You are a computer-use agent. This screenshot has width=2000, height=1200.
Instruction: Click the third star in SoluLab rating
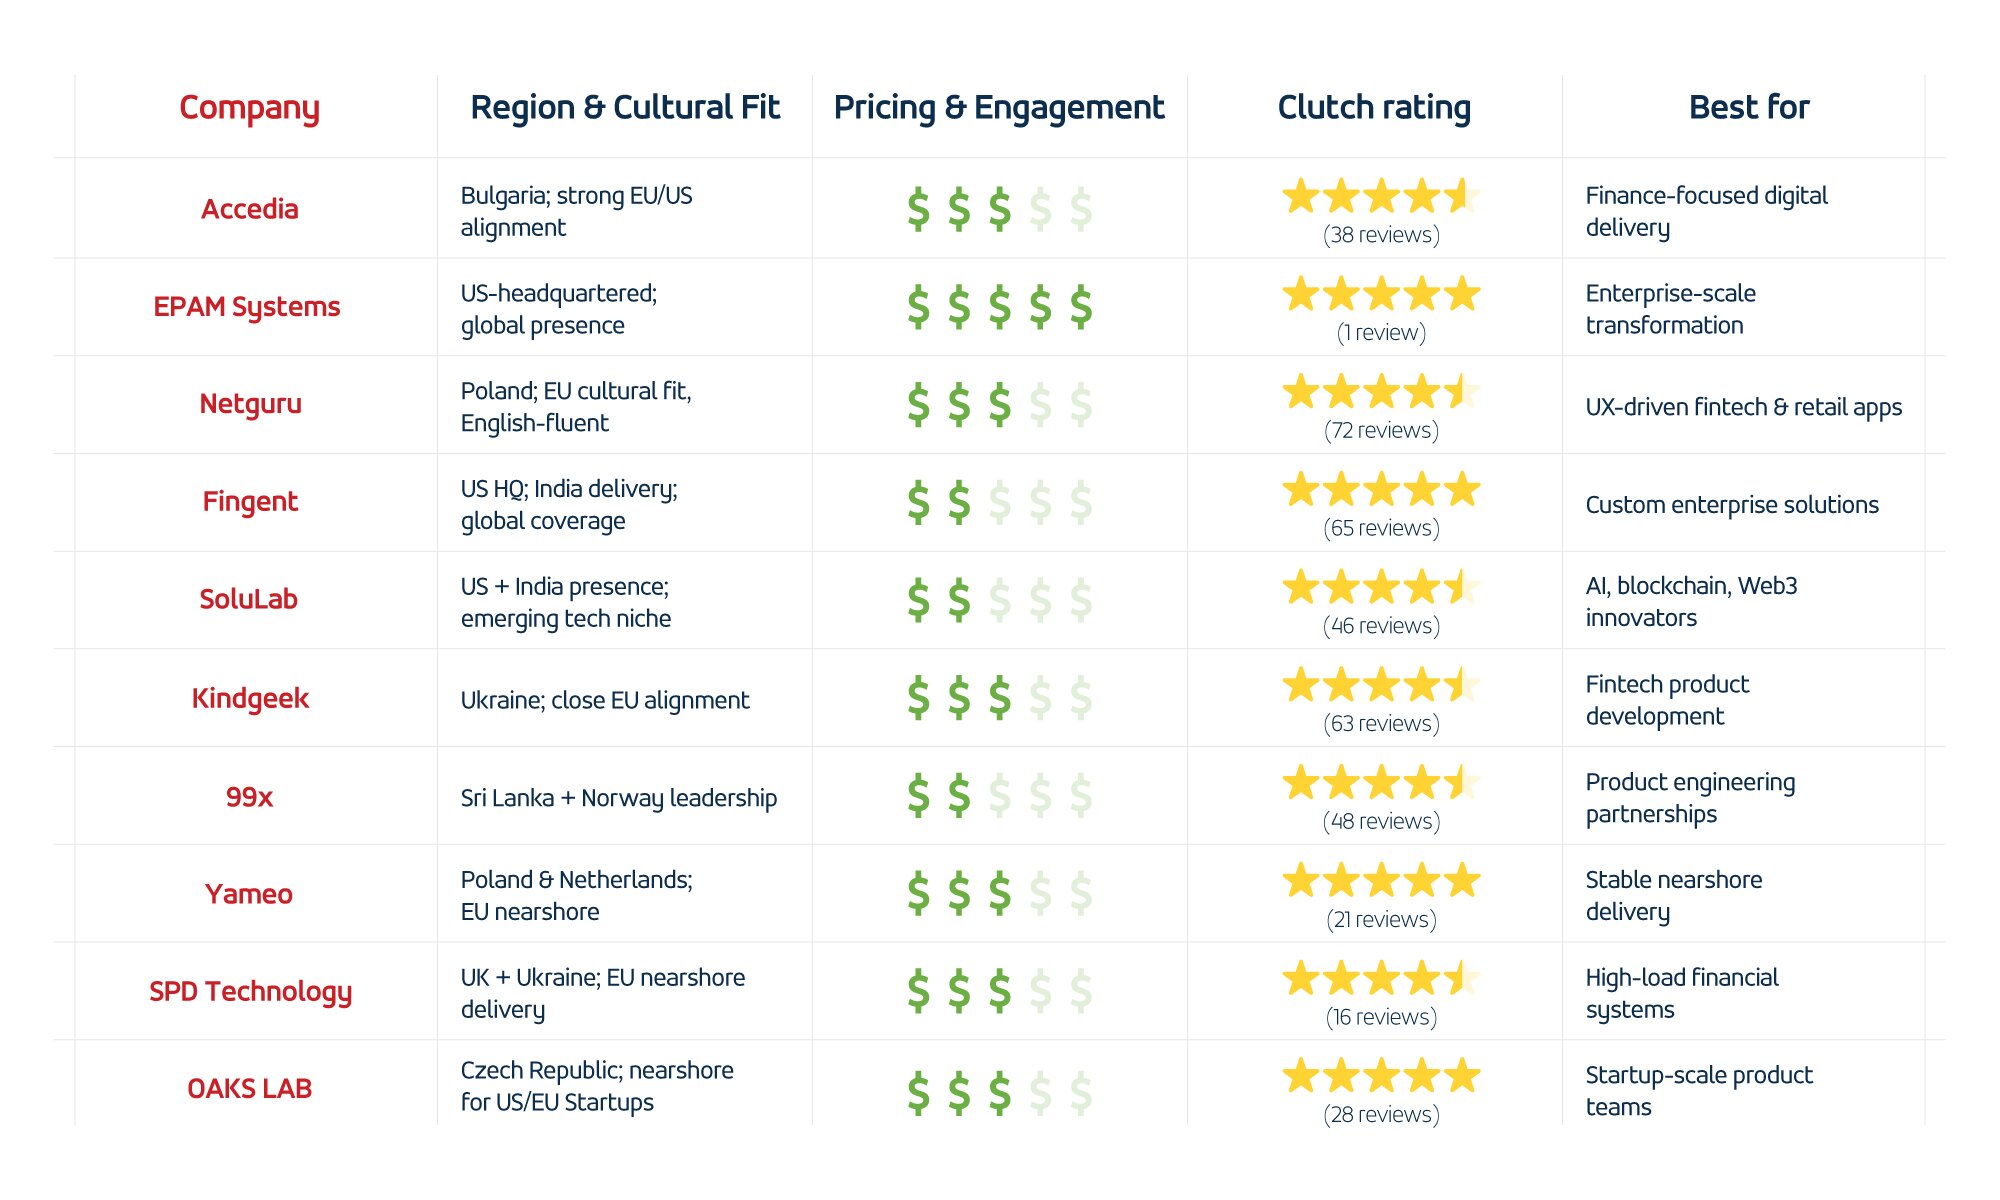point(1381,587)
